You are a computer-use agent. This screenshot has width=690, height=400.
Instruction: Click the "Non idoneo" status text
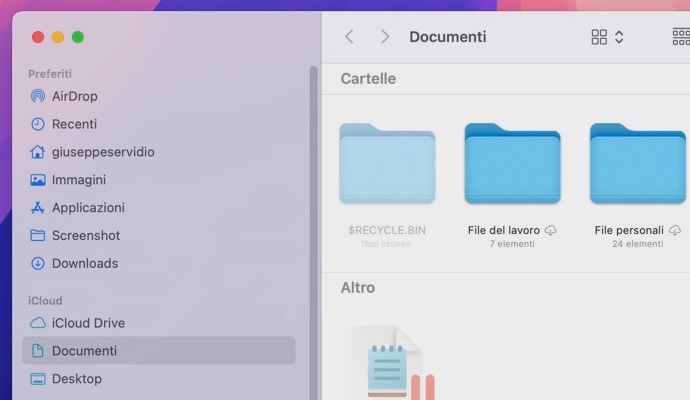[x=386, y=244]
